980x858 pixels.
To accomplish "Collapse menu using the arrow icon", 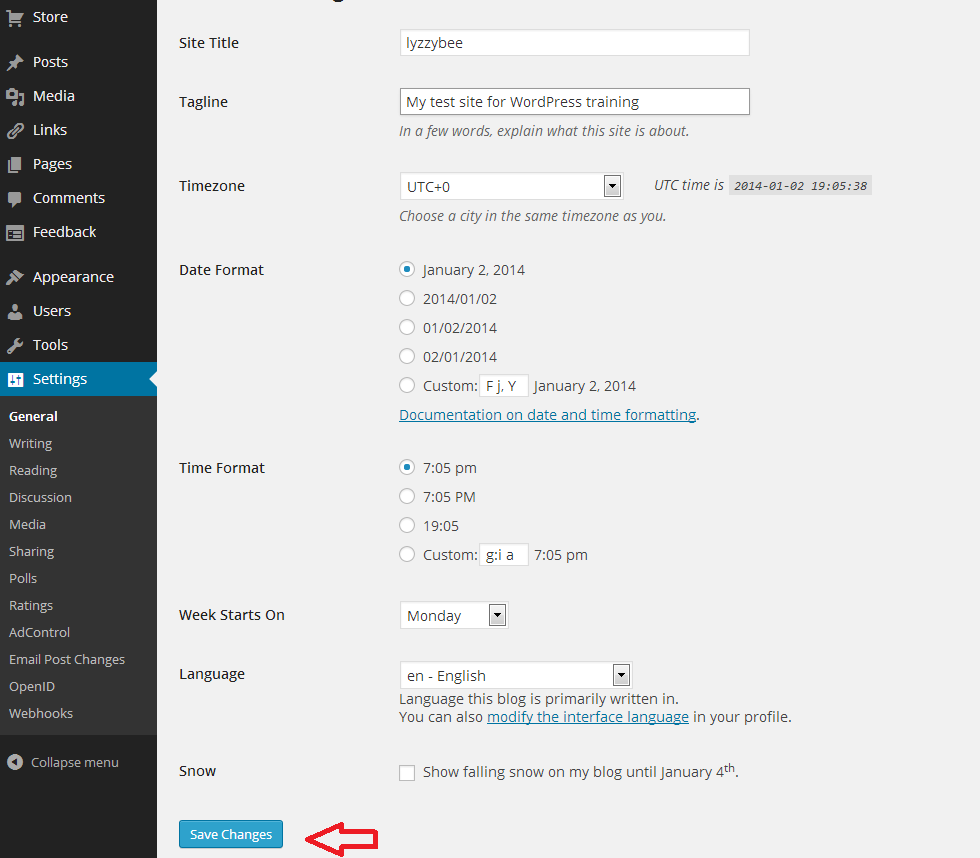I will [x=15, y=762].
